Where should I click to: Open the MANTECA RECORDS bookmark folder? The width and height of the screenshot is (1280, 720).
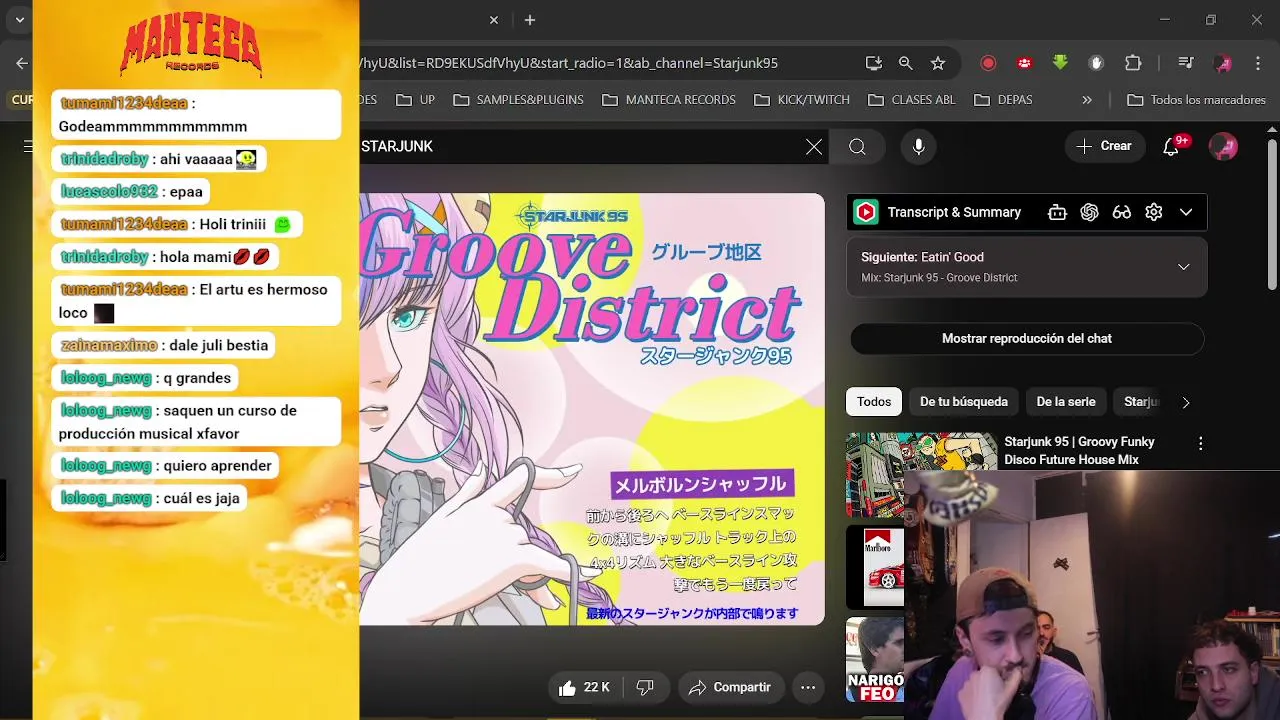pos(669,100)
